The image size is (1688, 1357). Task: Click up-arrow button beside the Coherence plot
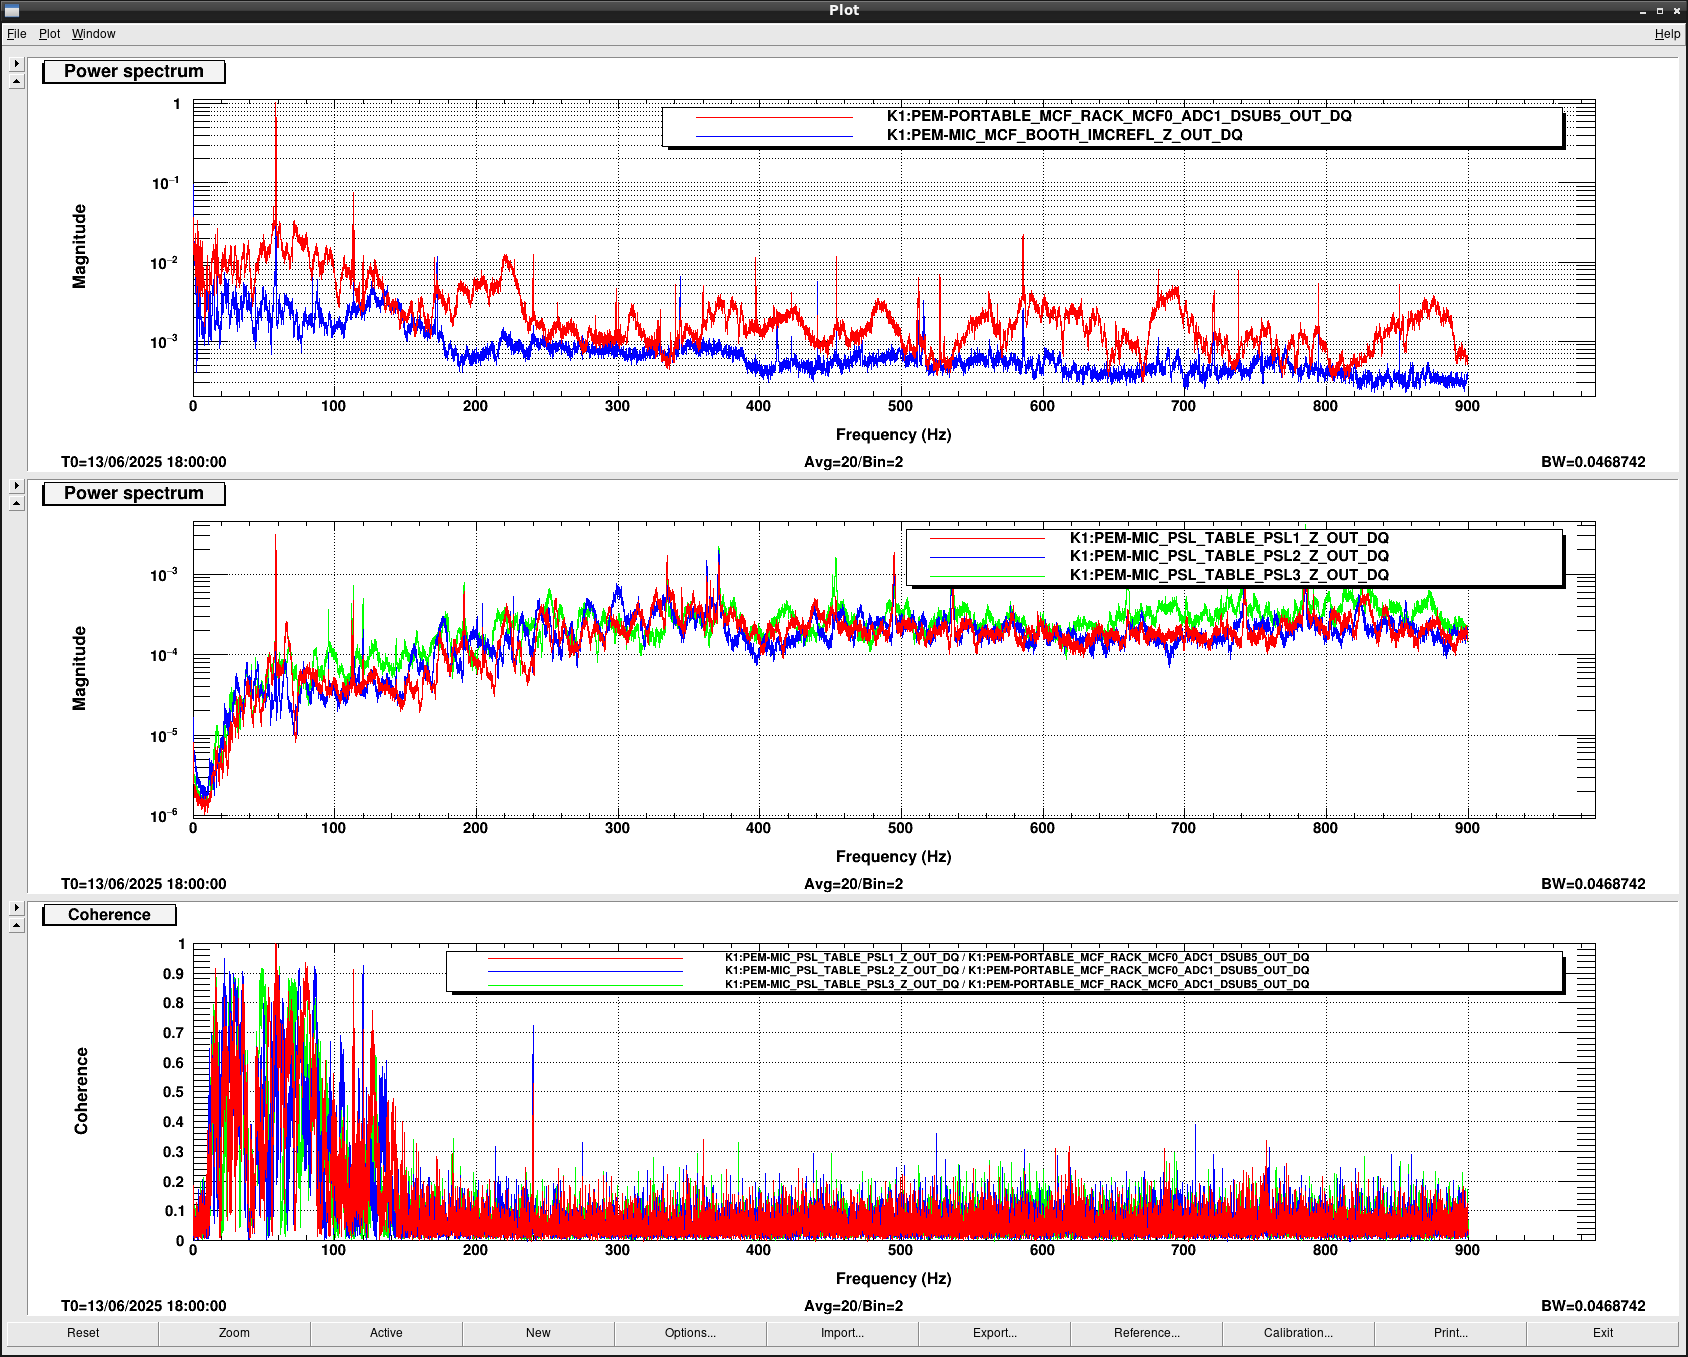coord(17,926)
